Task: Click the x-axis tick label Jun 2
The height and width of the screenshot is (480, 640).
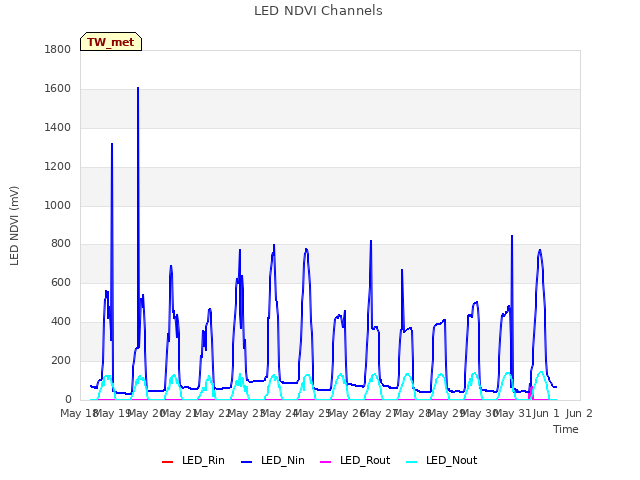Action: pyautogui.click(x=579, y=413)
